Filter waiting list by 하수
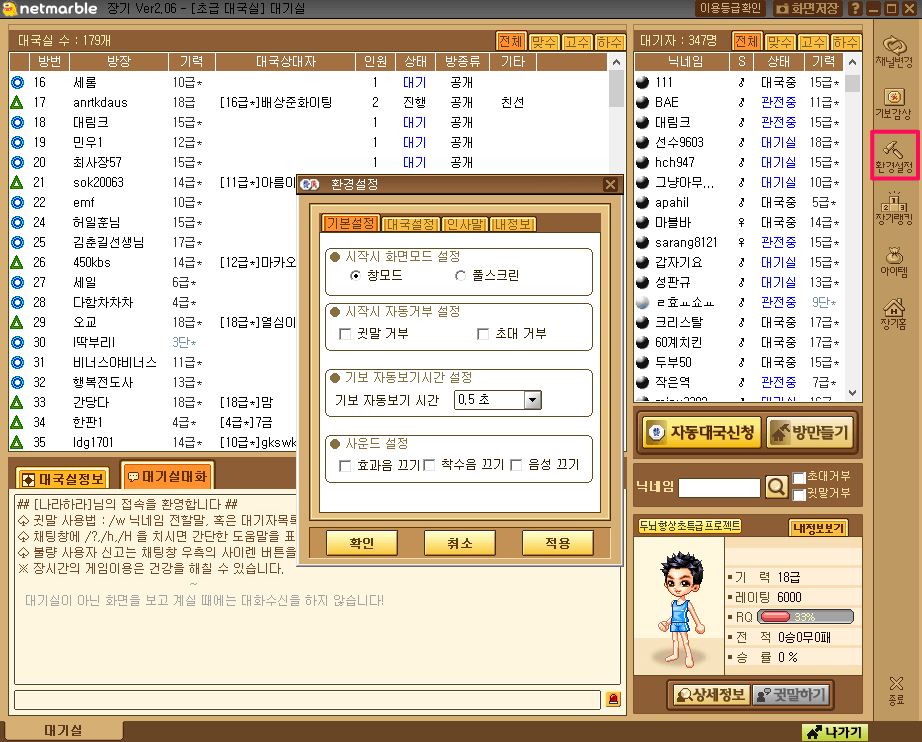This screenshot has height=742, width=922. (x=845, y=42)
